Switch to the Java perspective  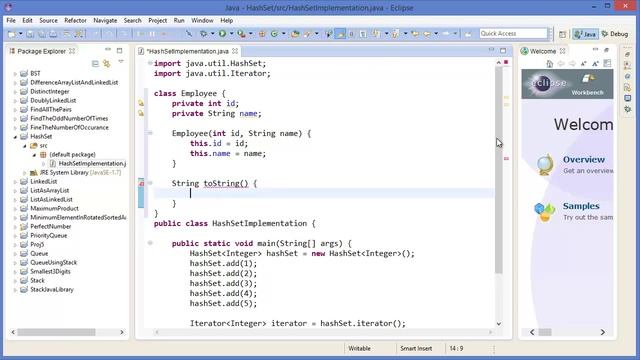585,34
